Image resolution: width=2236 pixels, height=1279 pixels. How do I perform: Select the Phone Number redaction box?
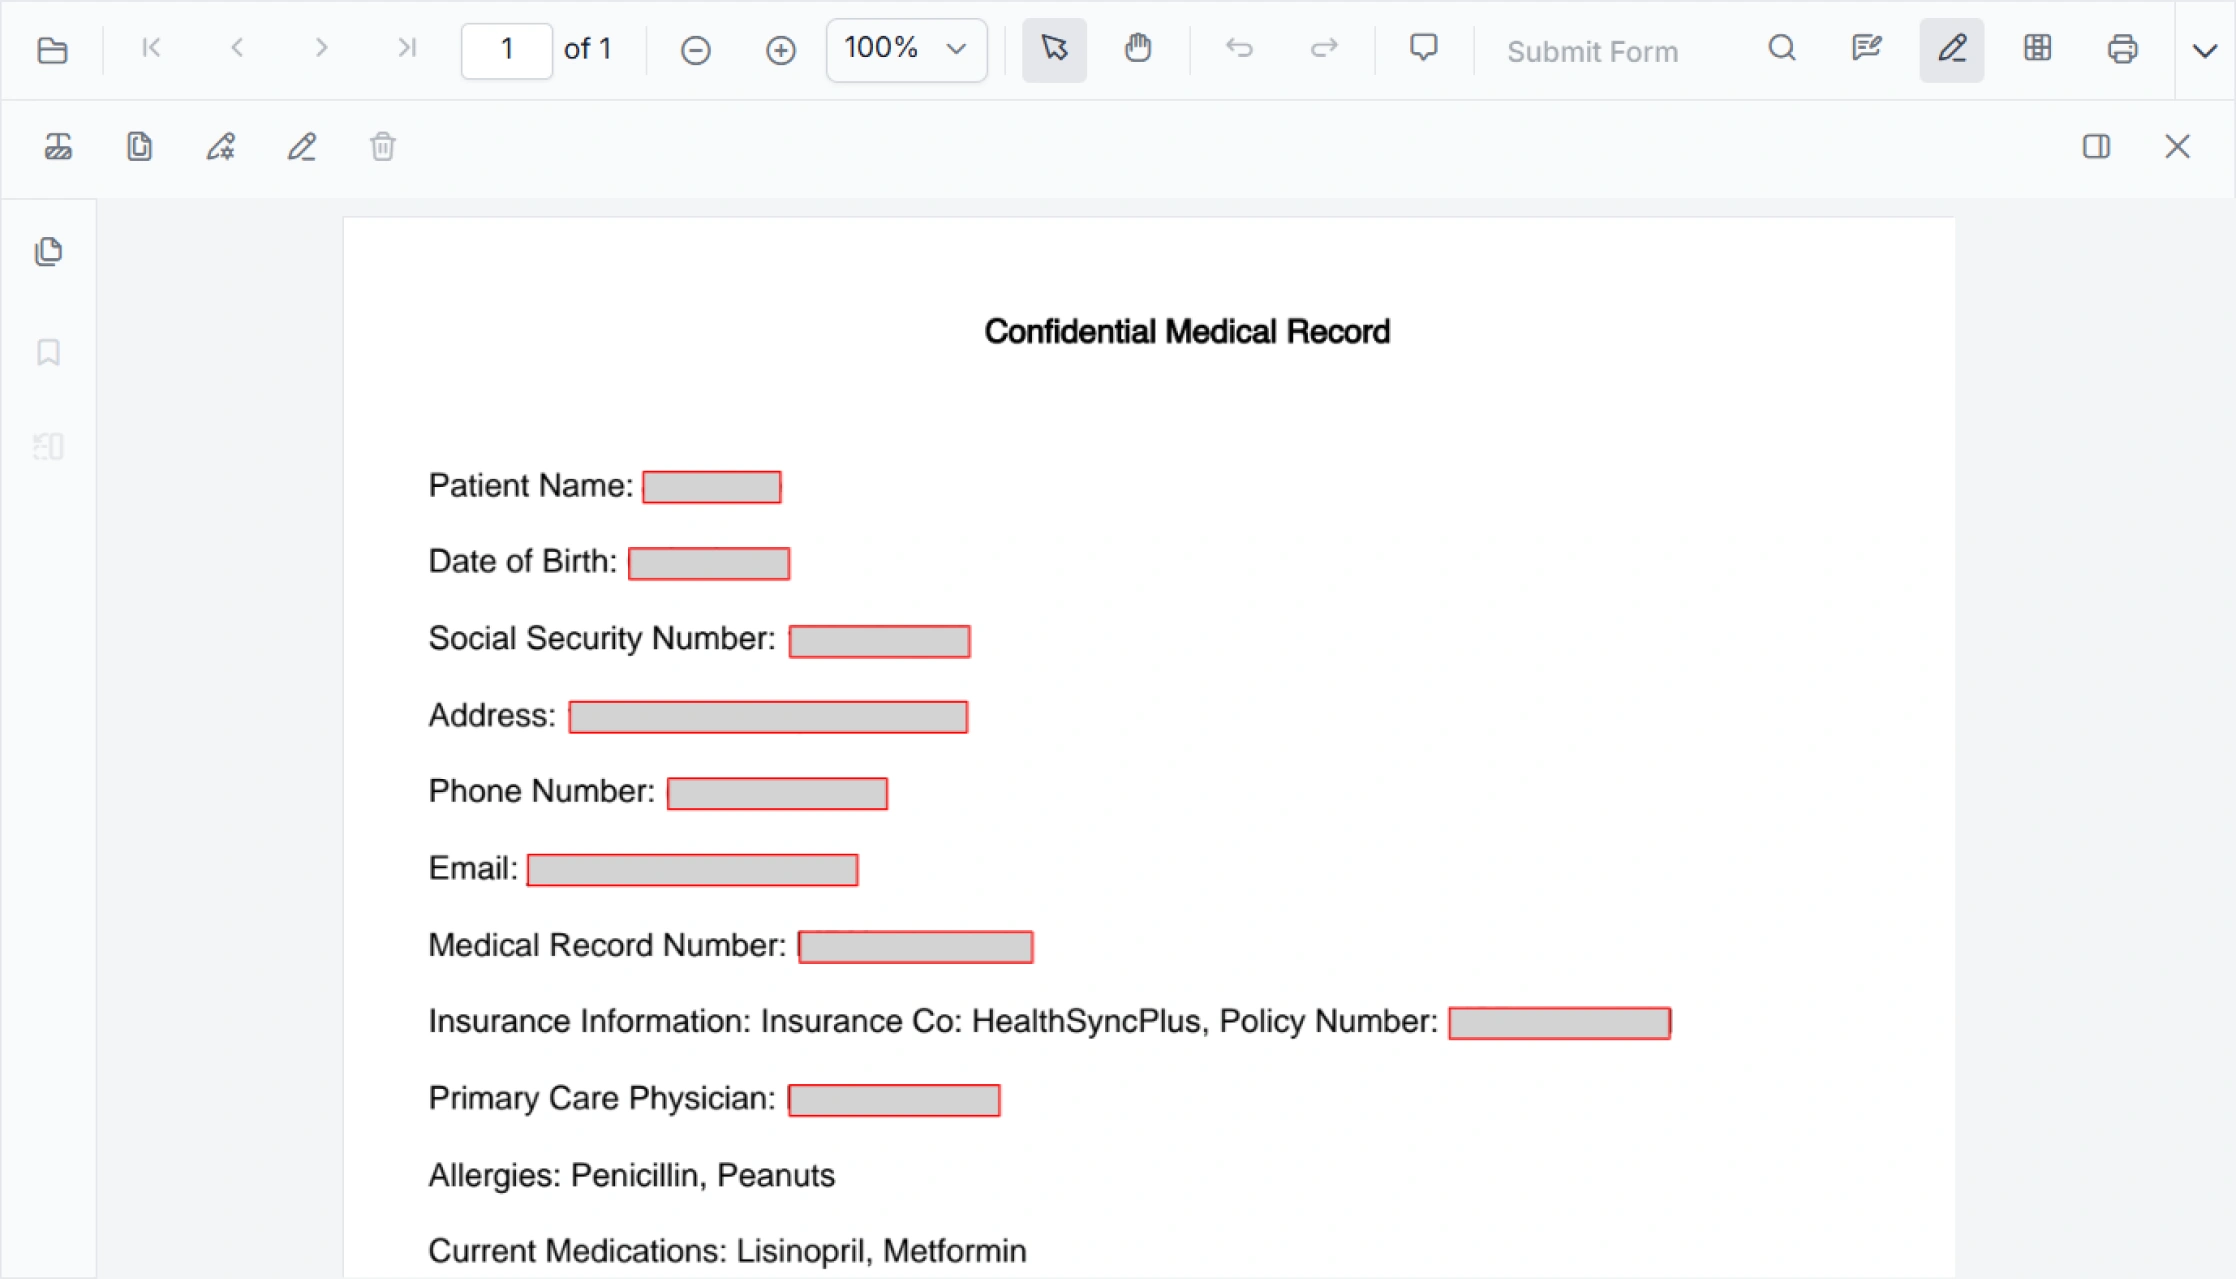[x=777, y=793]
